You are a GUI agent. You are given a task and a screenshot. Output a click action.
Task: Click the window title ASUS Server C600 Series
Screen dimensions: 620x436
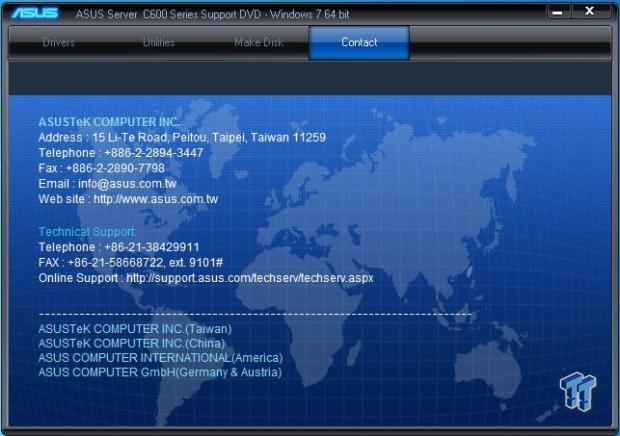pyautogui.click(x=212, y=15)
